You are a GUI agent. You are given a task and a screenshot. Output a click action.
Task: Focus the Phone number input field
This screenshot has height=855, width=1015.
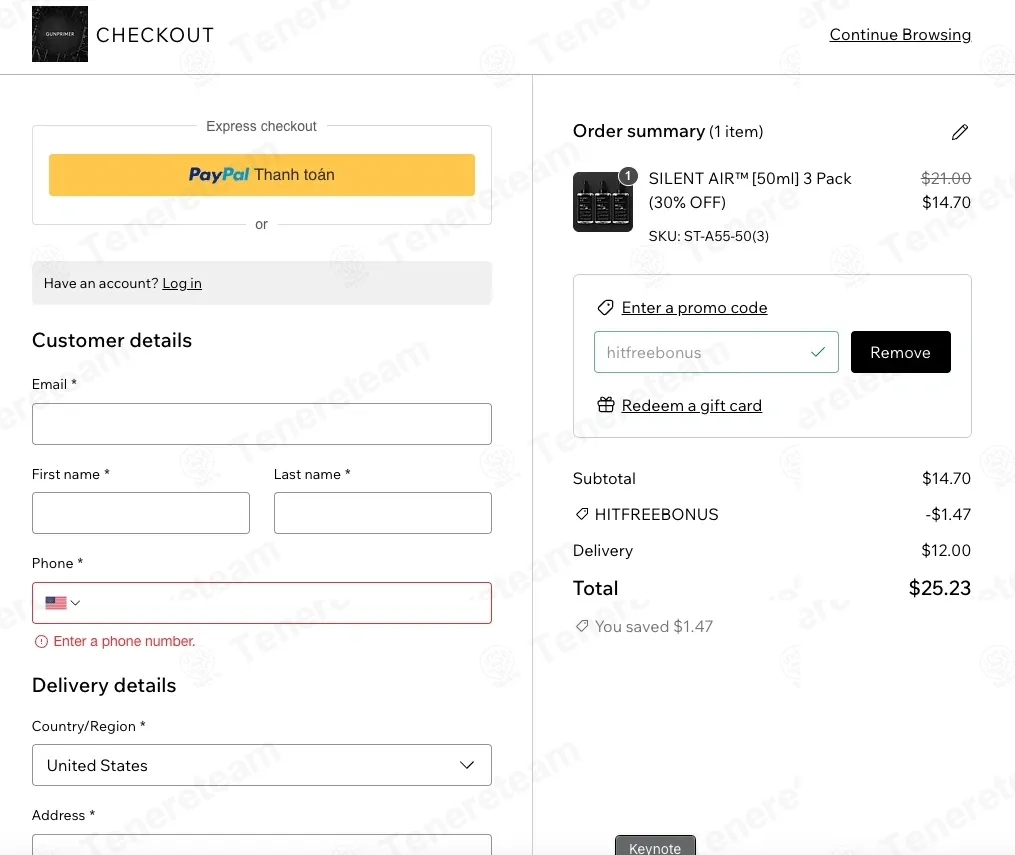click(x=262, y=603)
